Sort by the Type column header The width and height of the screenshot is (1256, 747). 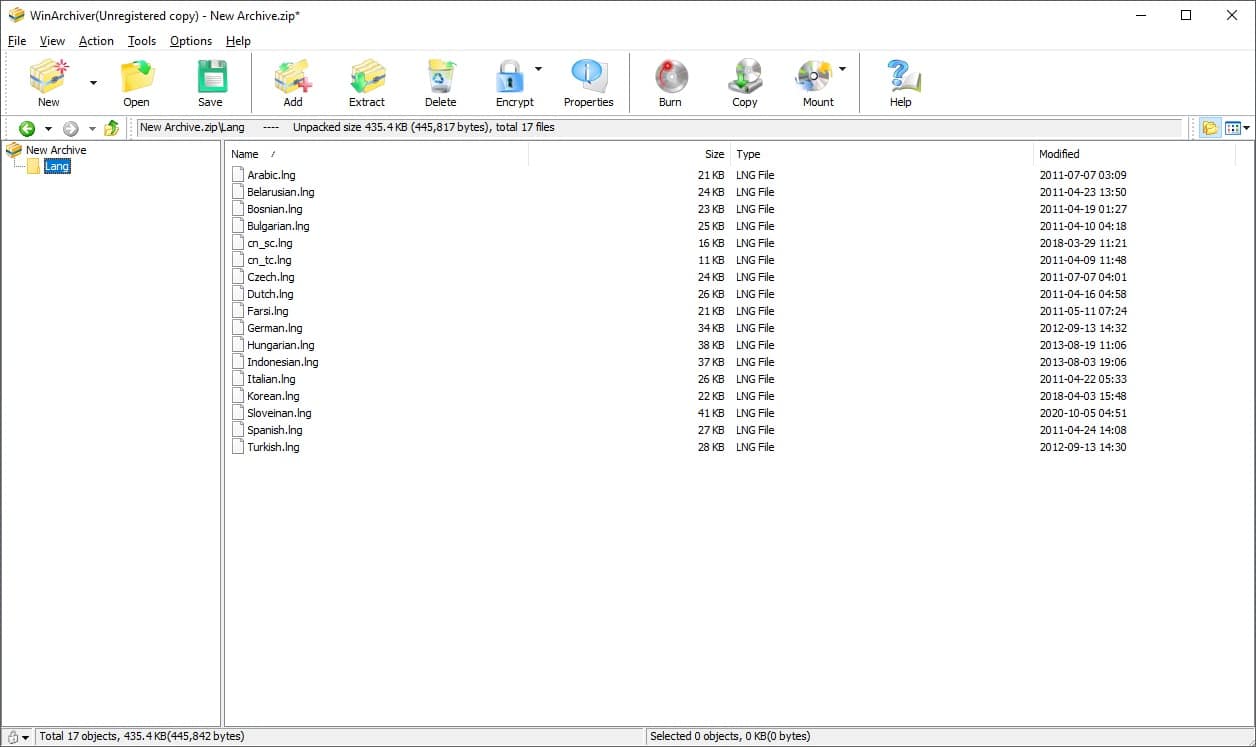click(x=881, y=154)
